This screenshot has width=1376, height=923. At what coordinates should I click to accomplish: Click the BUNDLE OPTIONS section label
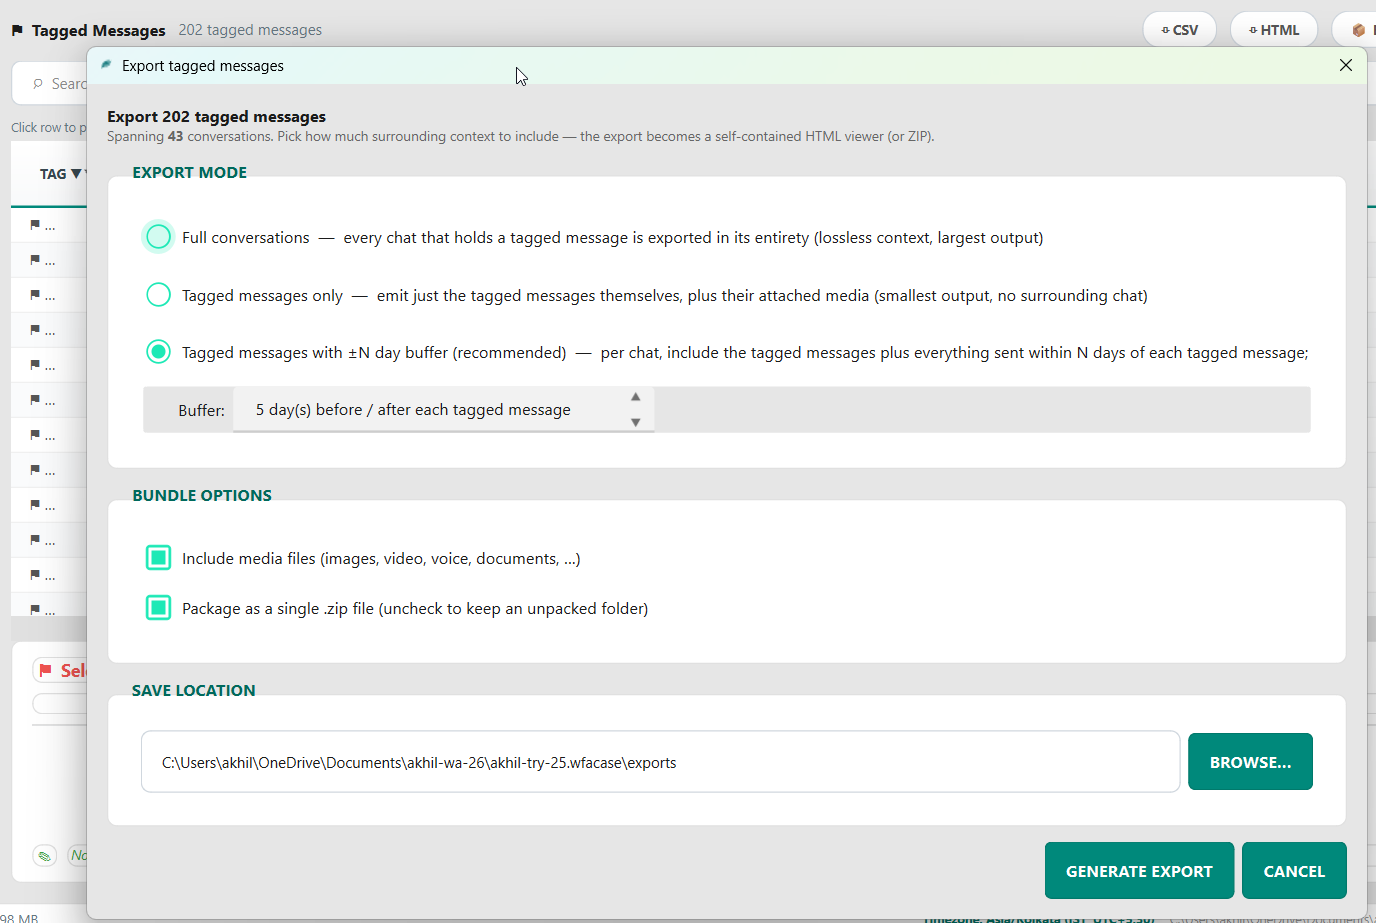202,495
